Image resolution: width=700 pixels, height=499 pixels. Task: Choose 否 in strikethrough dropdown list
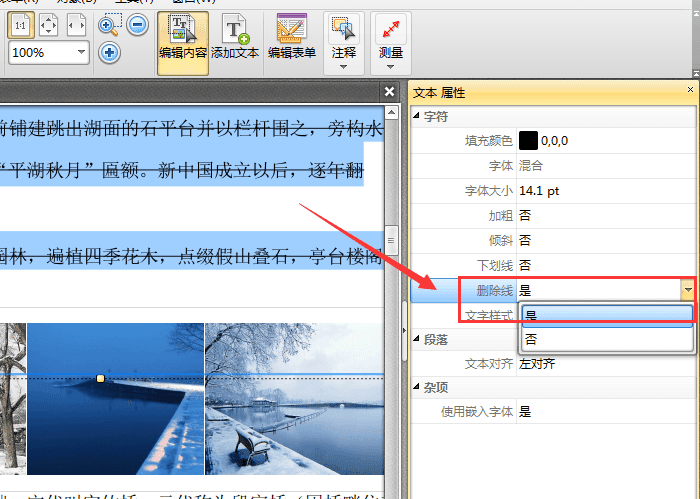pyautogui.click(x=608, y=340)
